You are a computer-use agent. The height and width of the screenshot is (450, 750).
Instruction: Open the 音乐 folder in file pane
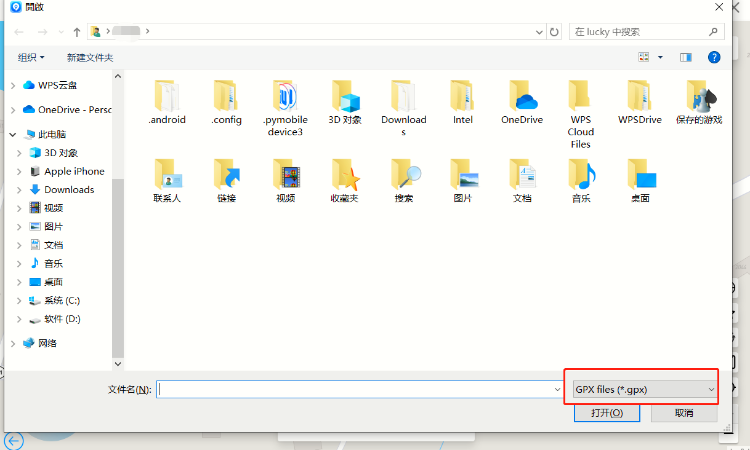tap(581, 181)
